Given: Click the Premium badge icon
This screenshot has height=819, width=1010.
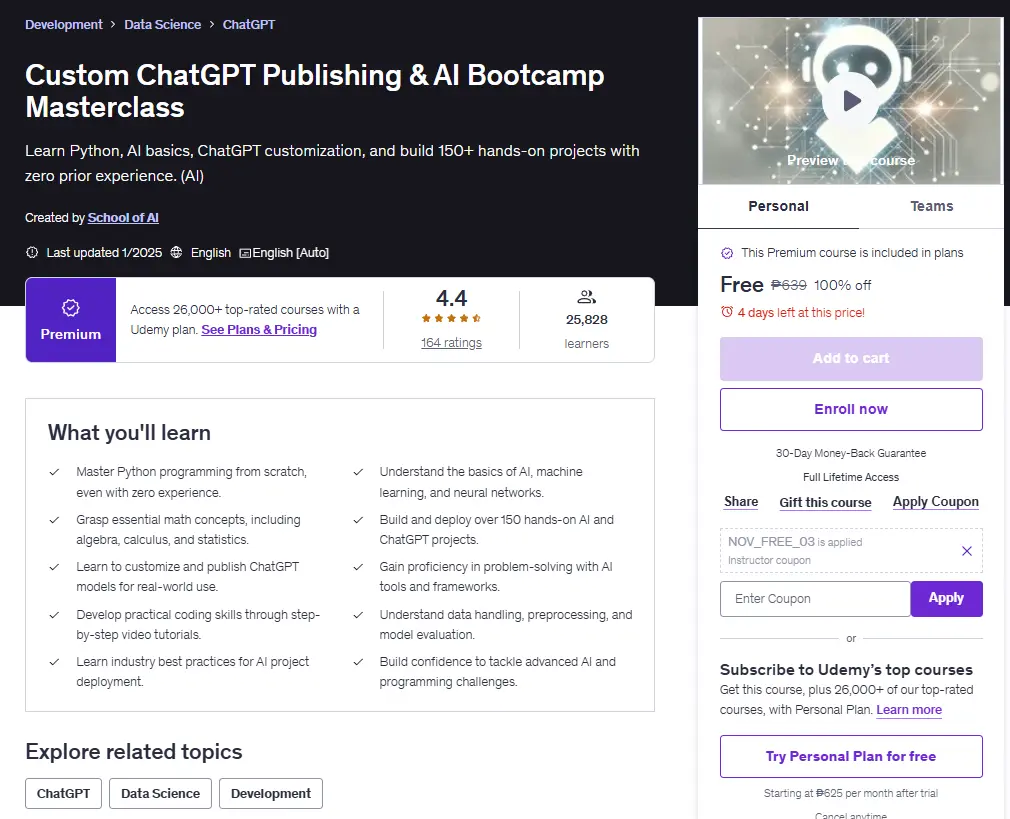Looking at the screenshot, I should coord(71,308).
